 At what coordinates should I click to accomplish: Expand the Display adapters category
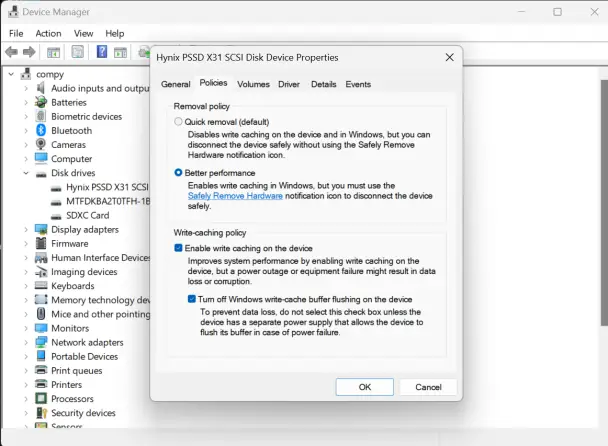coord(26,230)
